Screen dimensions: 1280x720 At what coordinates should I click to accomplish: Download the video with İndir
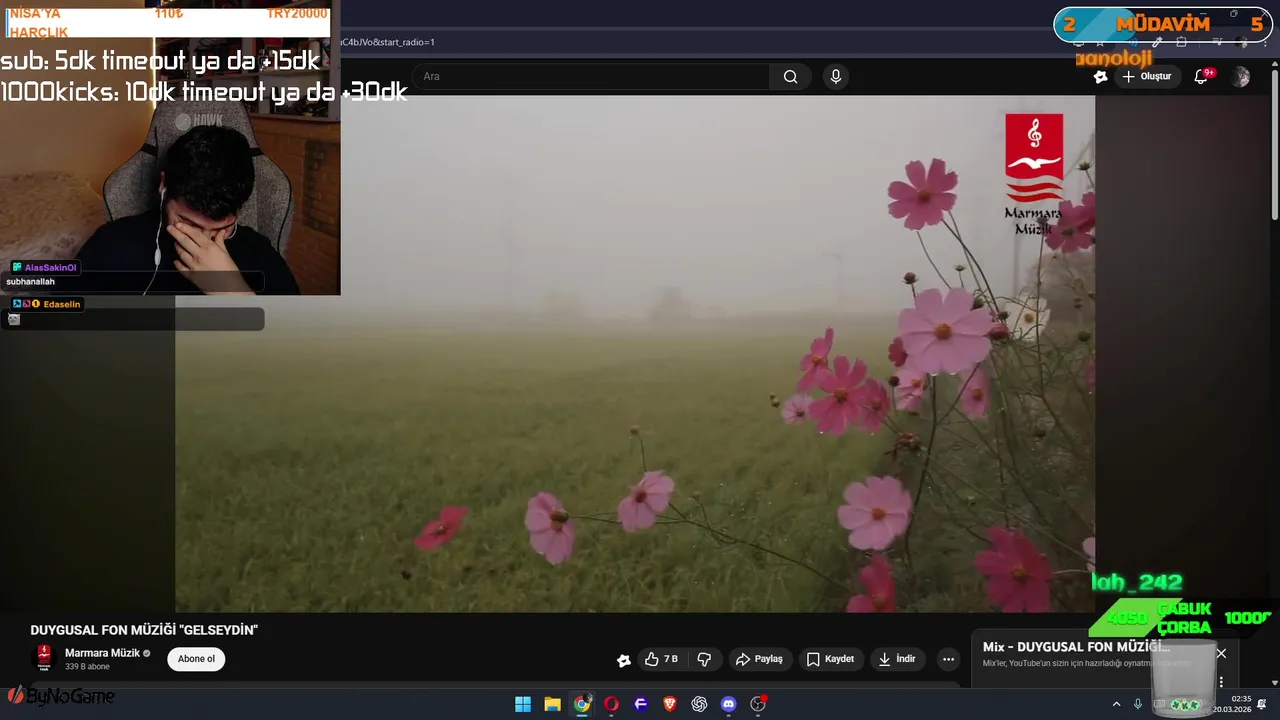coord(897,659)
